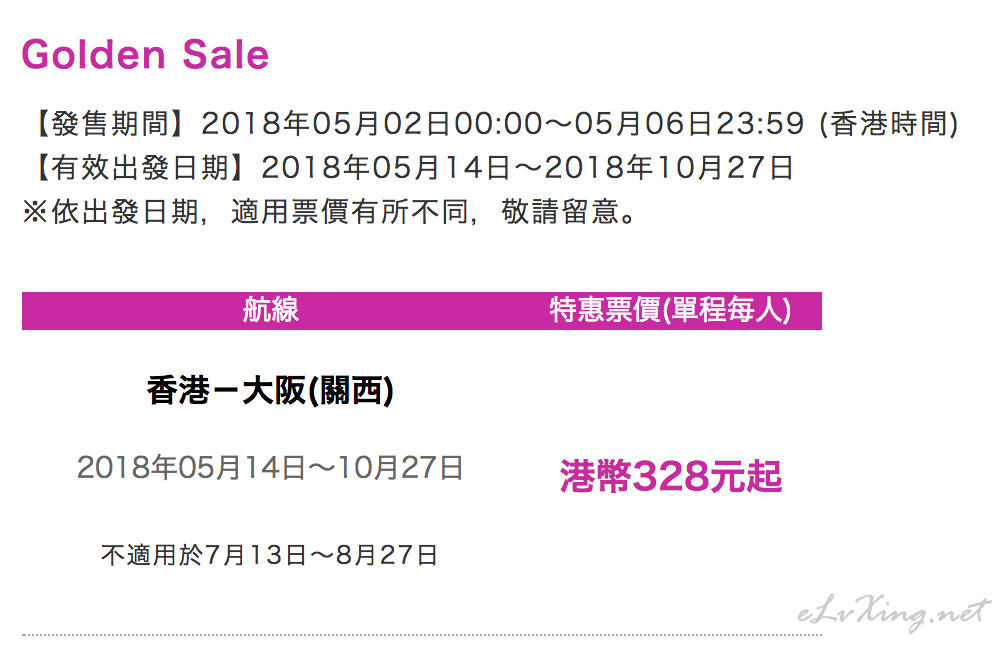Click the 2018年05月14日～10月27日 travel period text
Viewport: 1002px width, 646px height.
(x=270, y=468)
